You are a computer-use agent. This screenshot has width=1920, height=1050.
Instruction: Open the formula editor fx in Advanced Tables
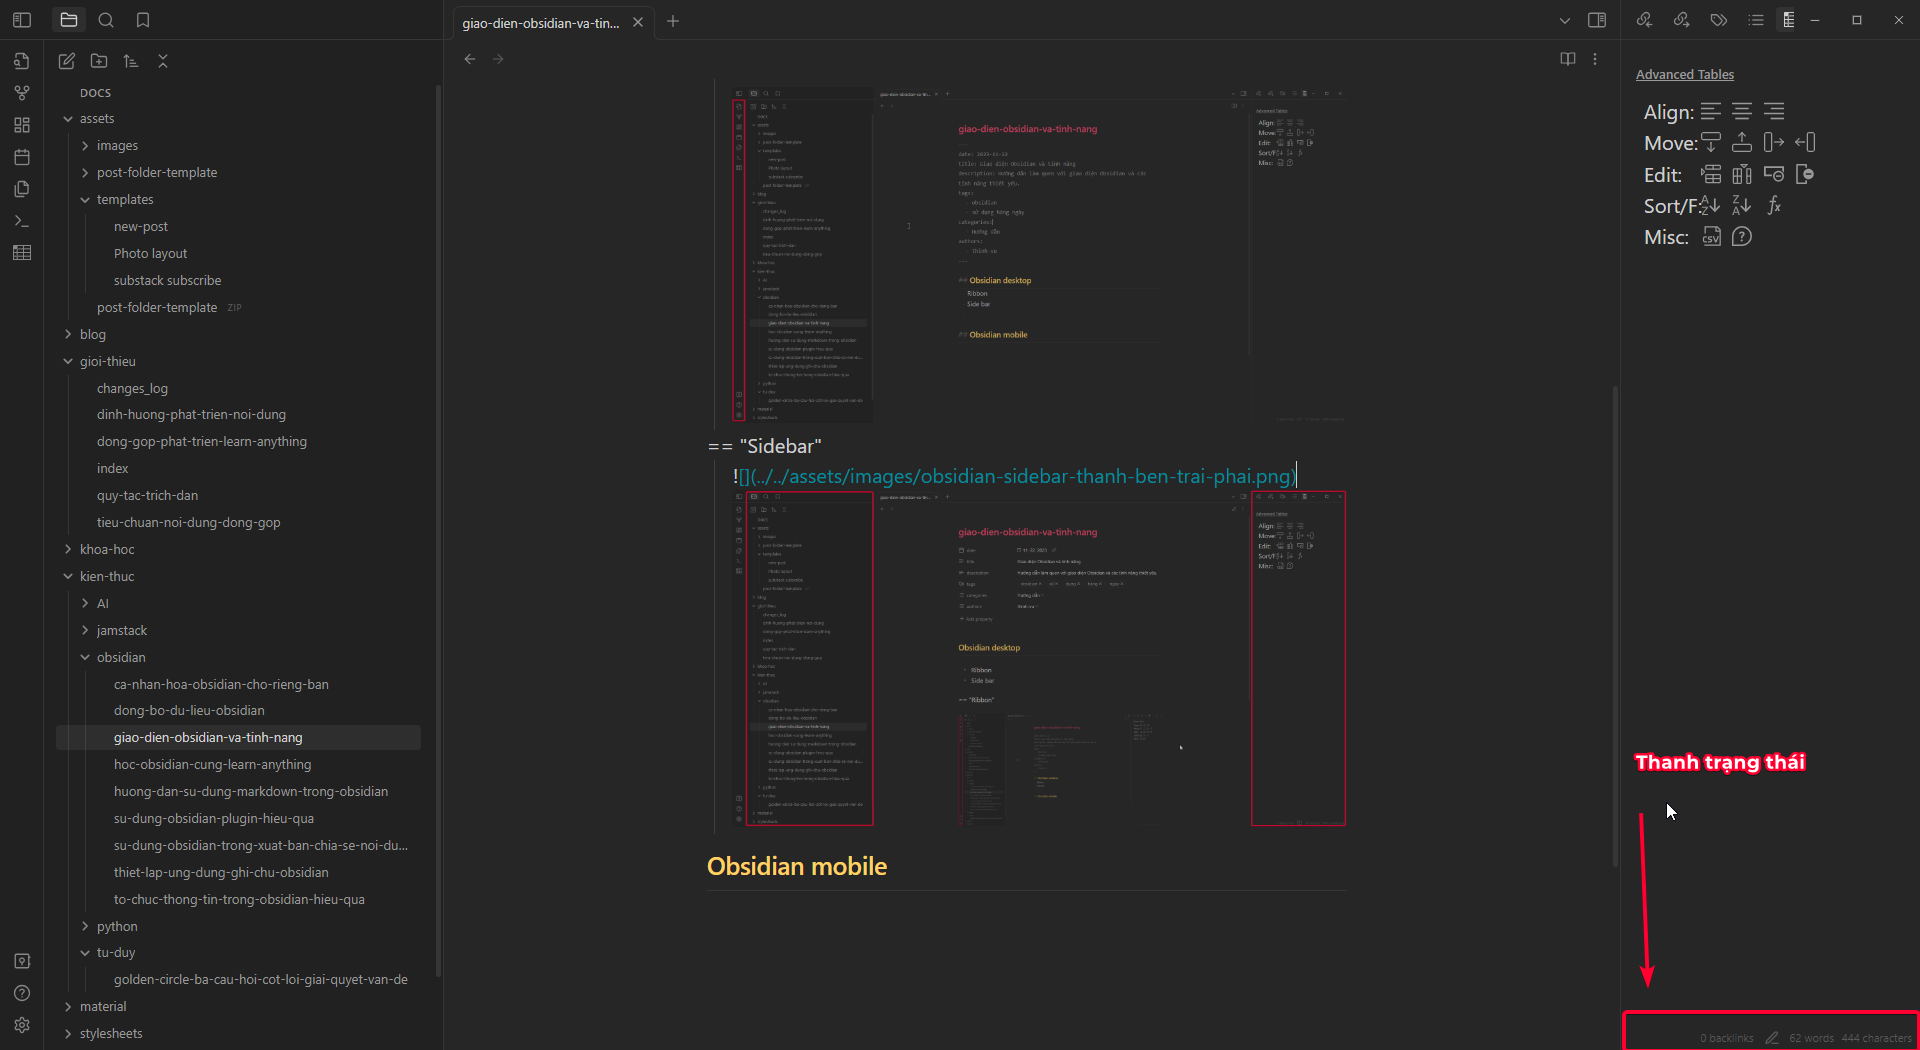click(x=1775, y=206)
